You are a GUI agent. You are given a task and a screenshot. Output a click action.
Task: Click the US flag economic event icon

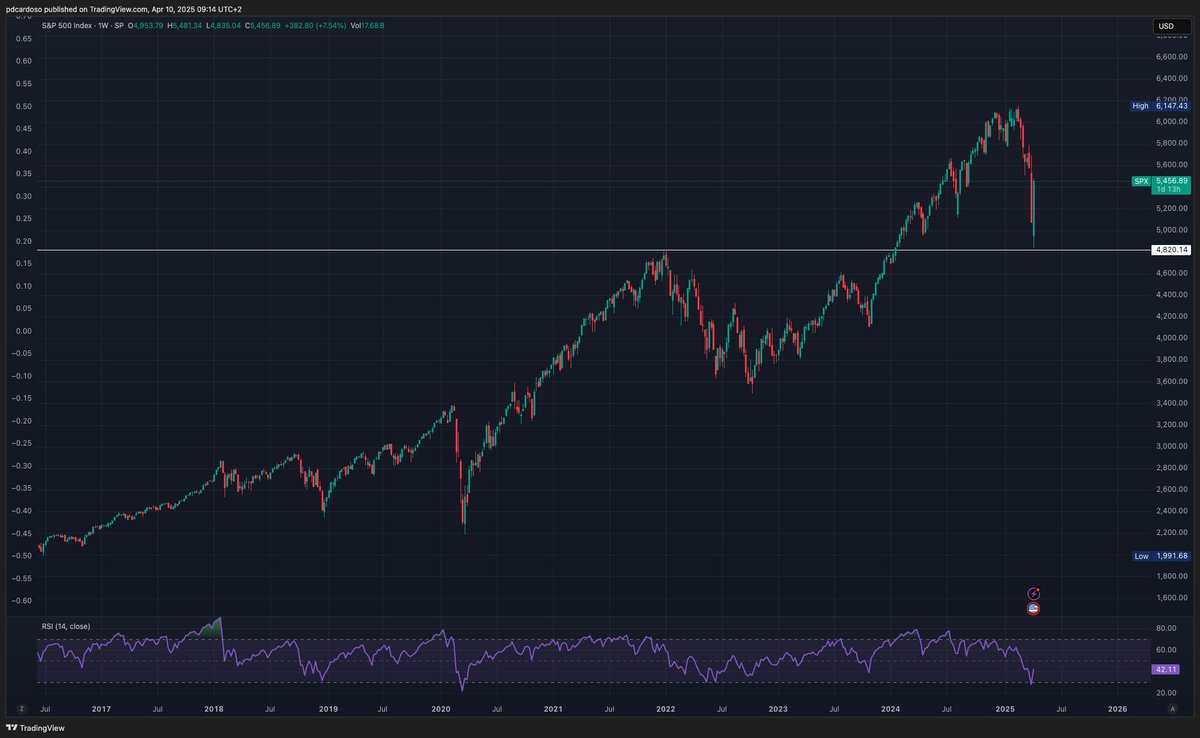1033,607
